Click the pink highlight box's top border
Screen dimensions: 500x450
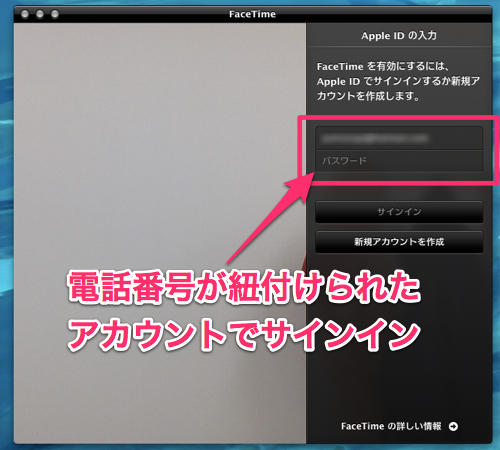(399, 118)
